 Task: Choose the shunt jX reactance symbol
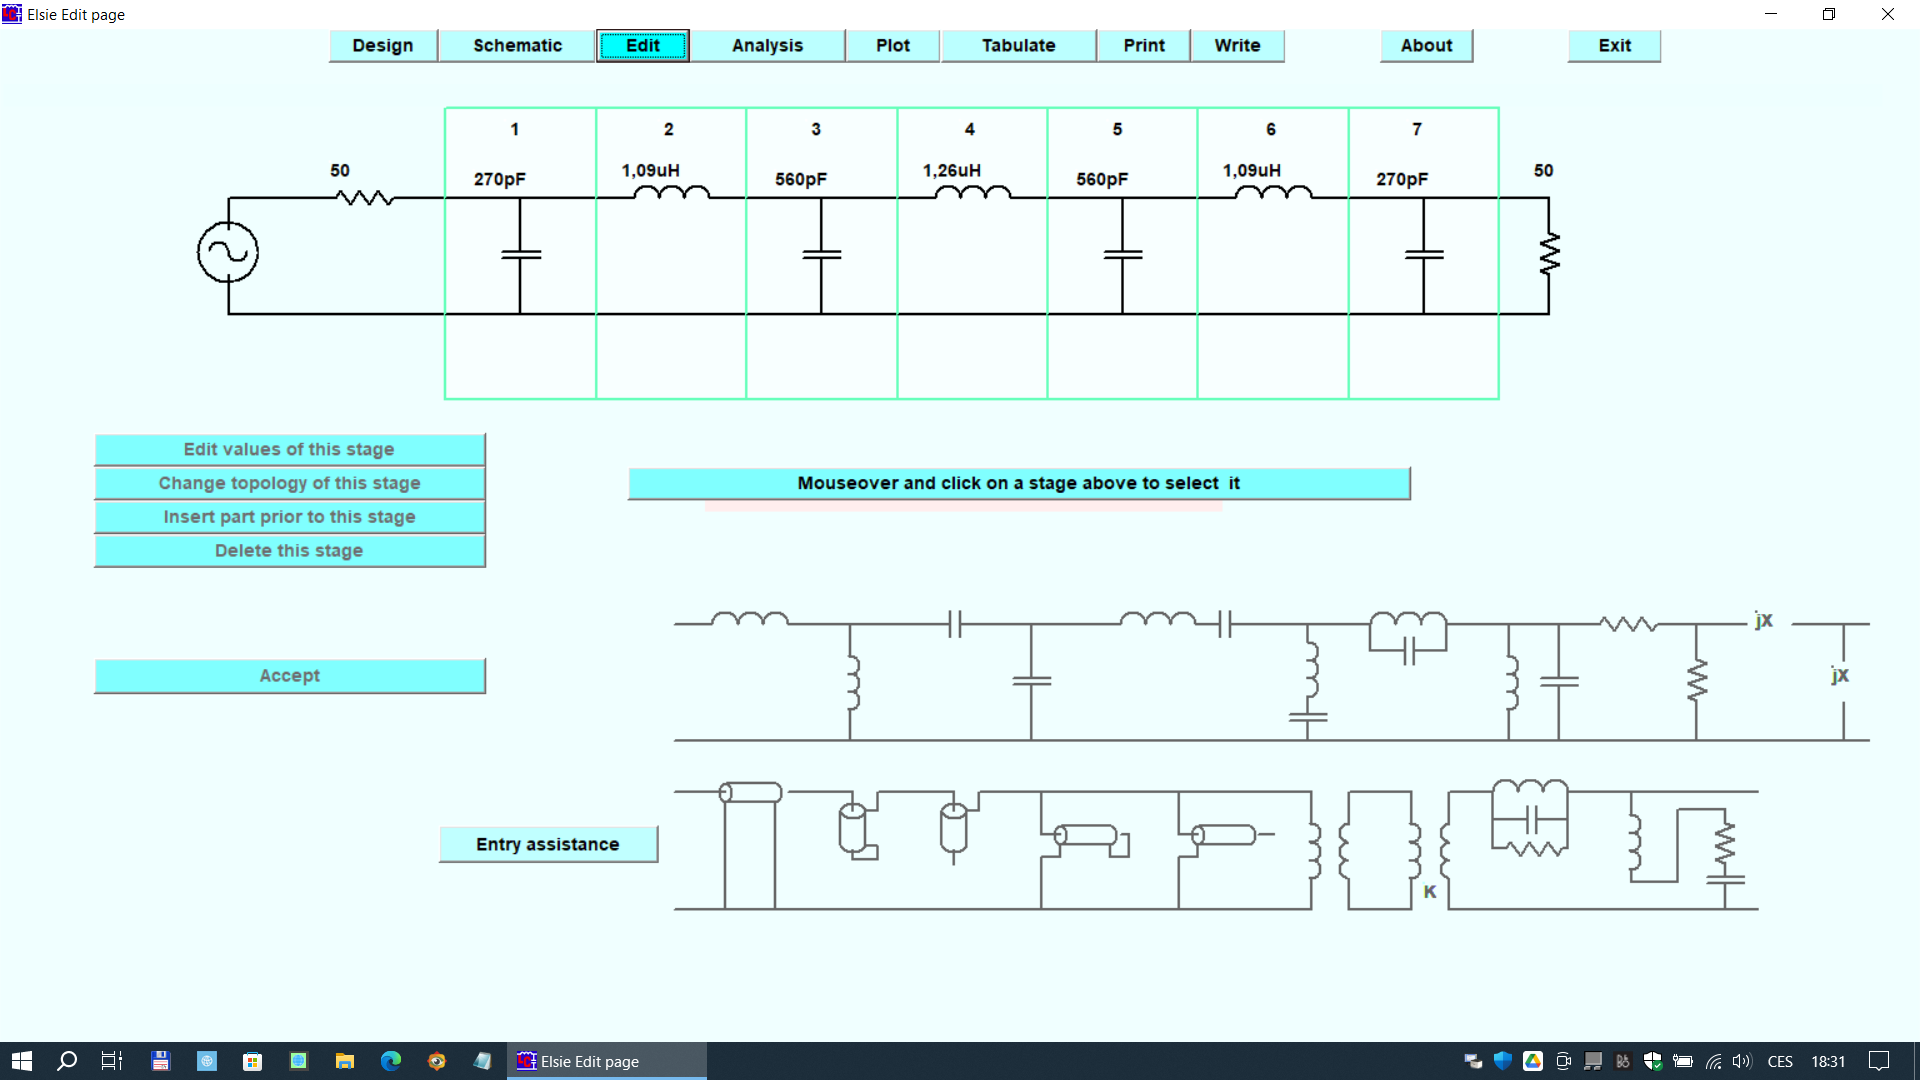click(1842, 677)
